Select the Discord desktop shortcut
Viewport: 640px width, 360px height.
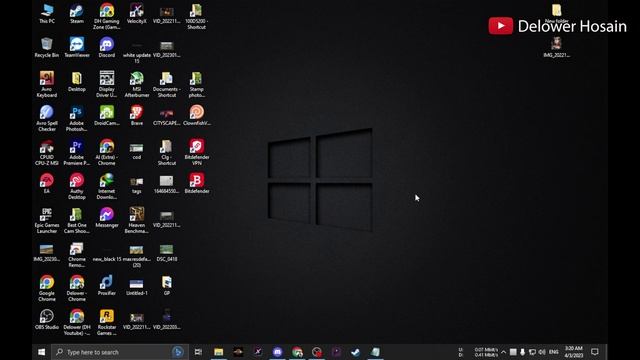[x=107, y=47]
